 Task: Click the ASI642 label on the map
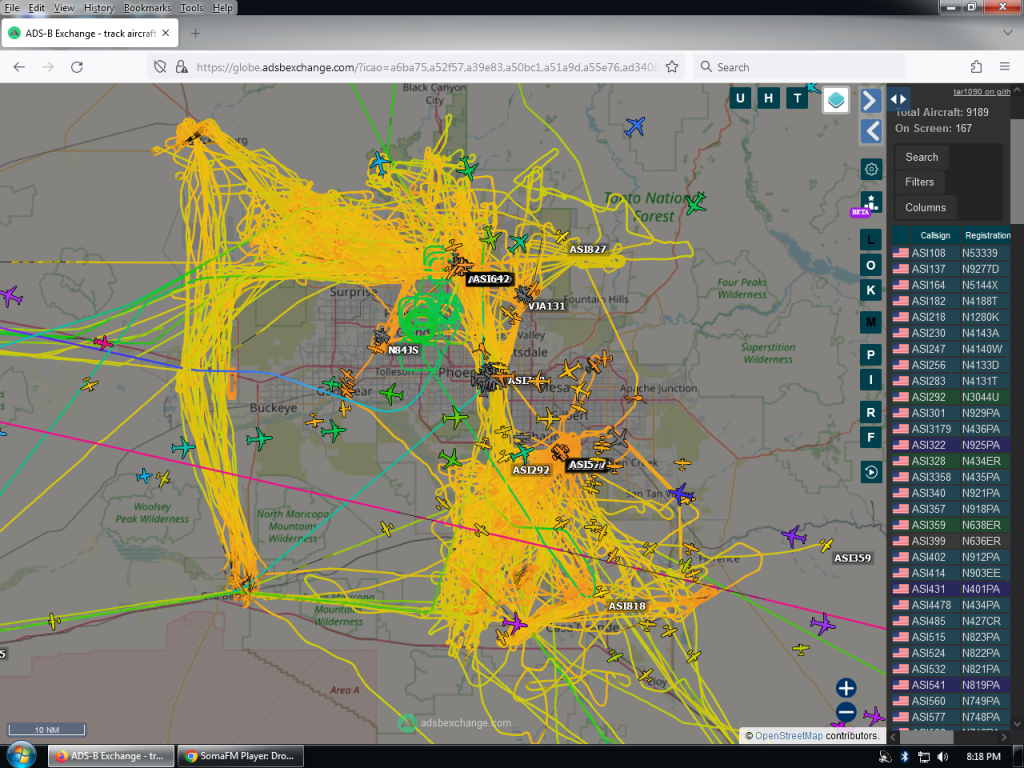490,279
